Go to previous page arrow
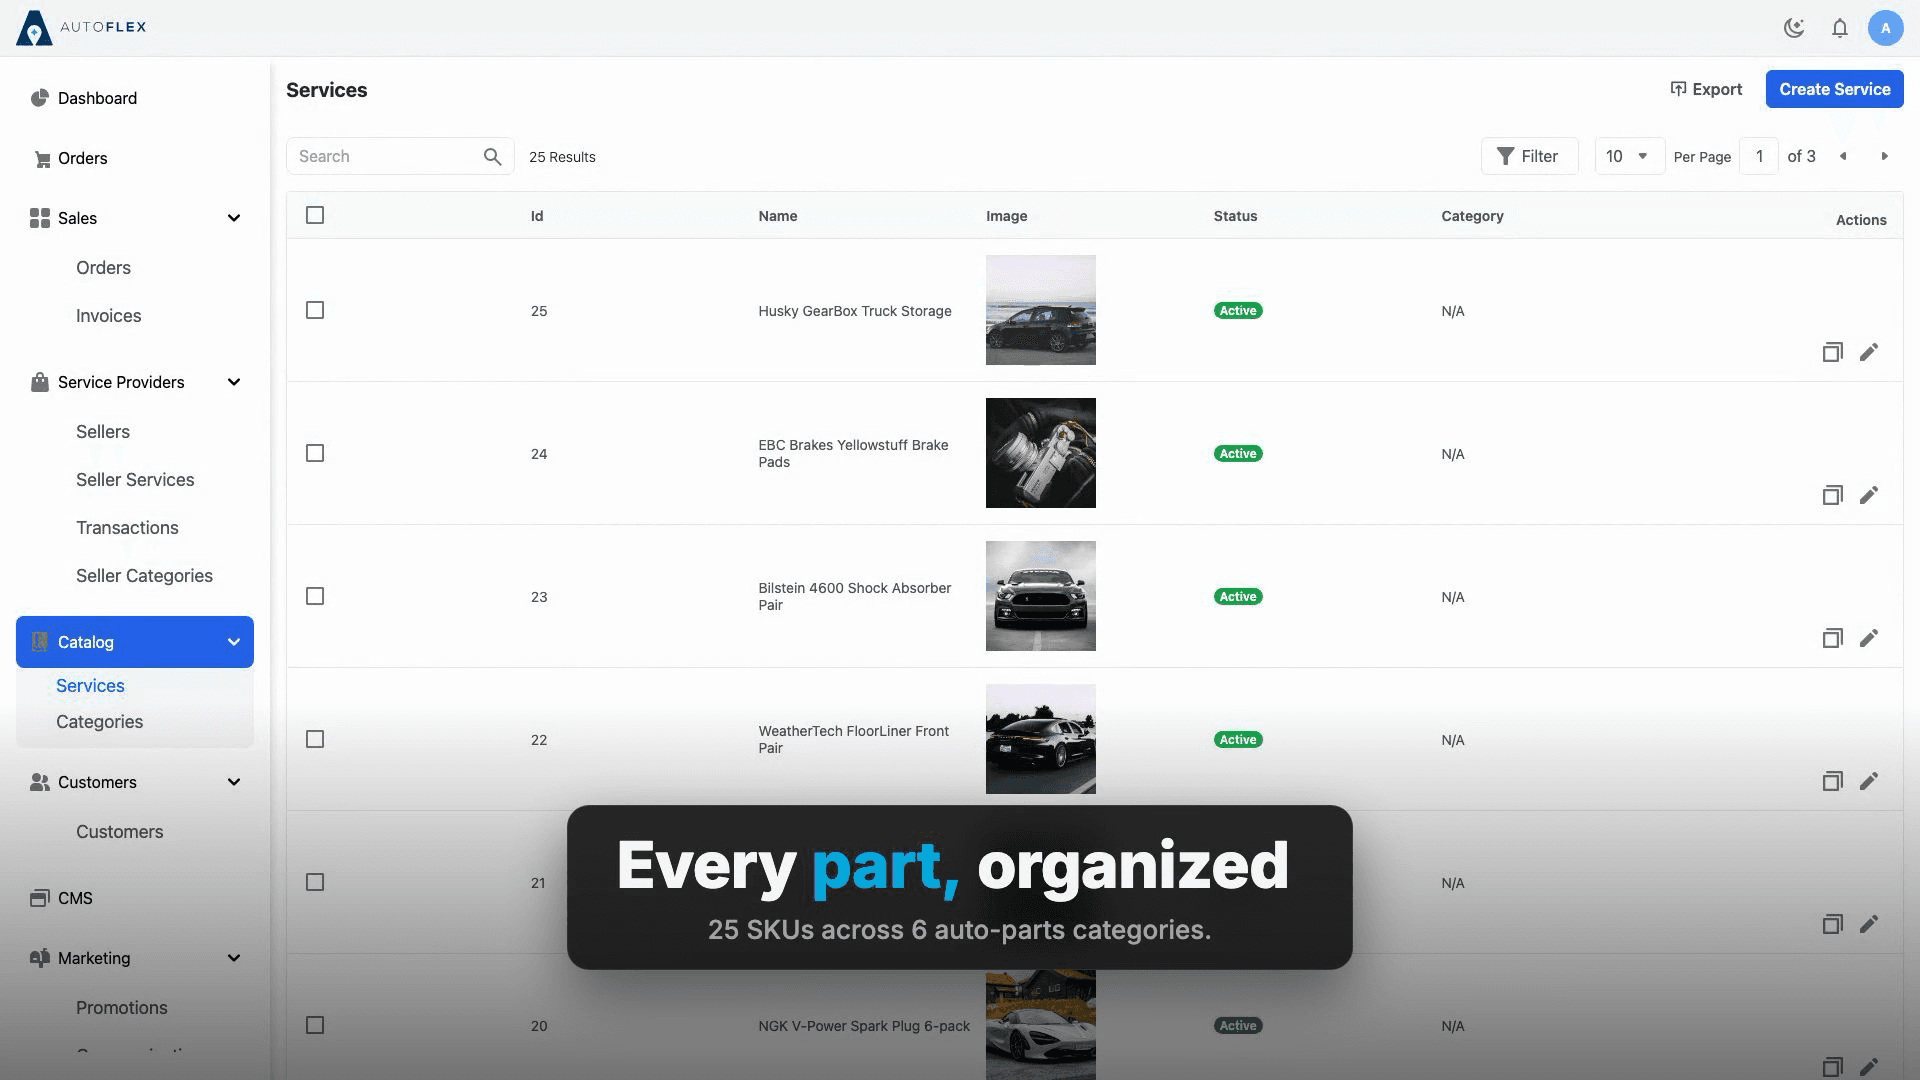Image resolution: width=1920 pixels, height=1080 pixels. [1843, 157]
